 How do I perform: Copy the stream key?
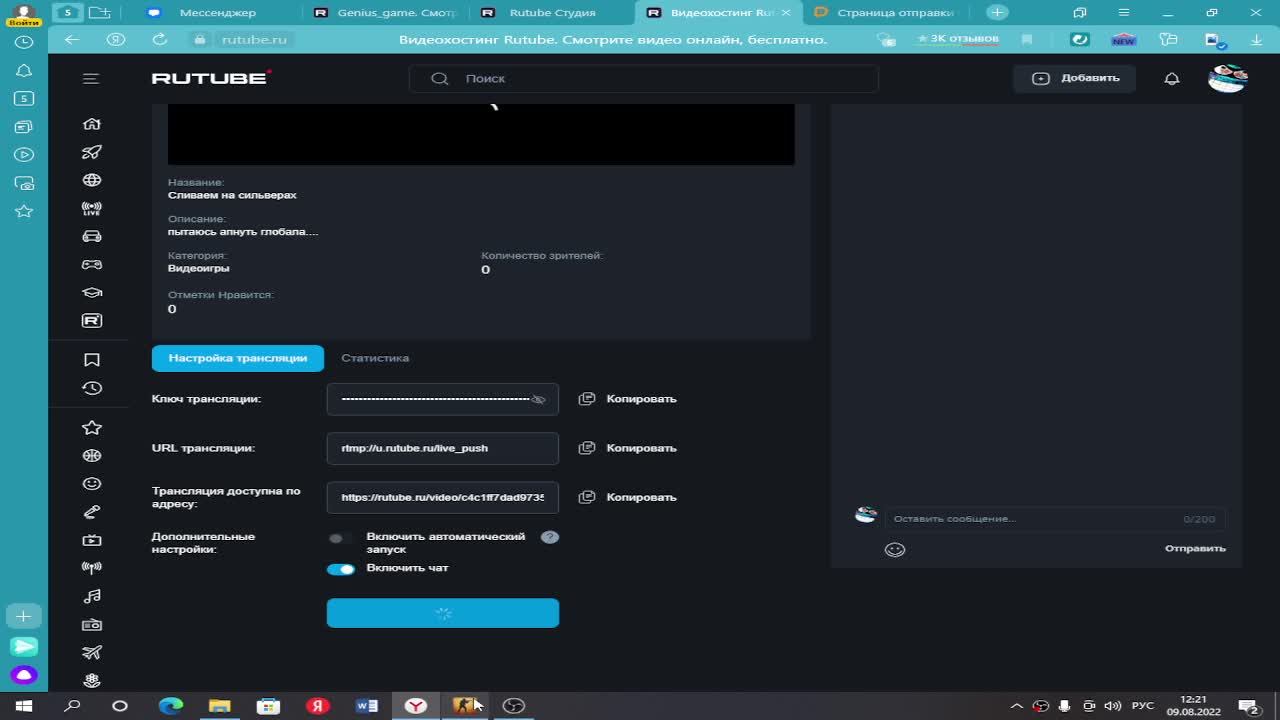click(628, 399)
